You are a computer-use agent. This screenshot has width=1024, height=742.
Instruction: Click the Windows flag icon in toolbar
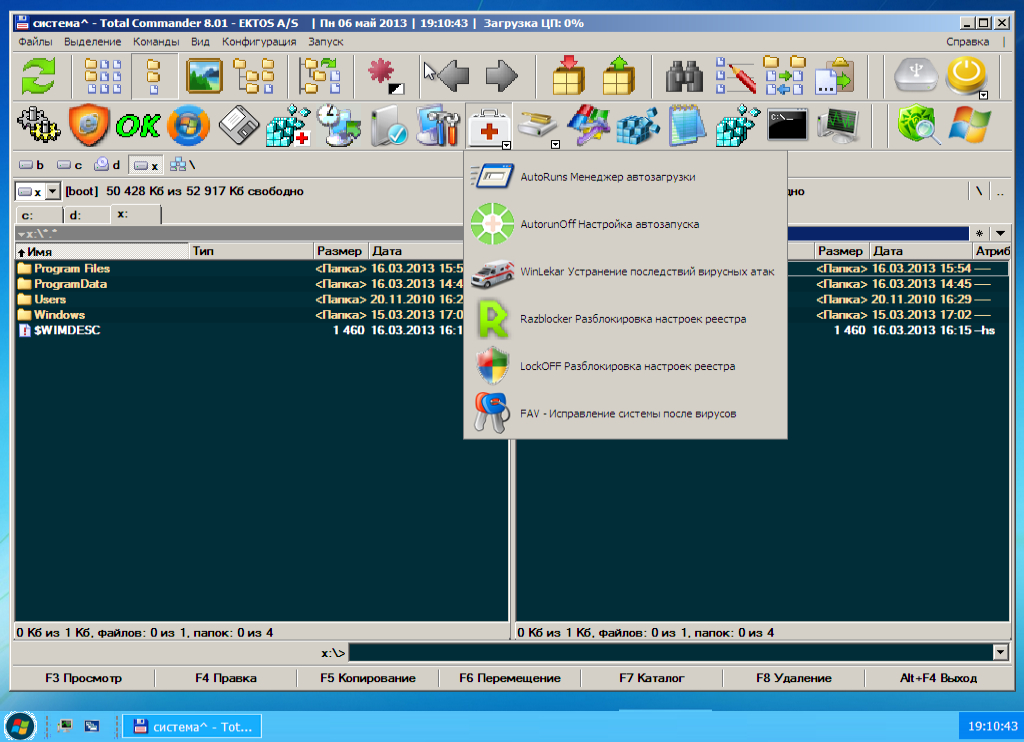[x=969, y=125]
